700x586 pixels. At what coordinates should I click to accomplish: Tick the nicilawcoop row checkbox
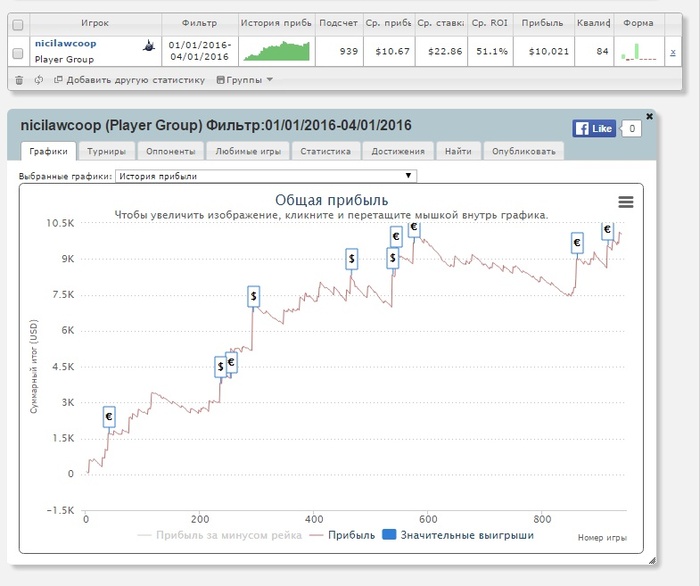click(18, 54)
